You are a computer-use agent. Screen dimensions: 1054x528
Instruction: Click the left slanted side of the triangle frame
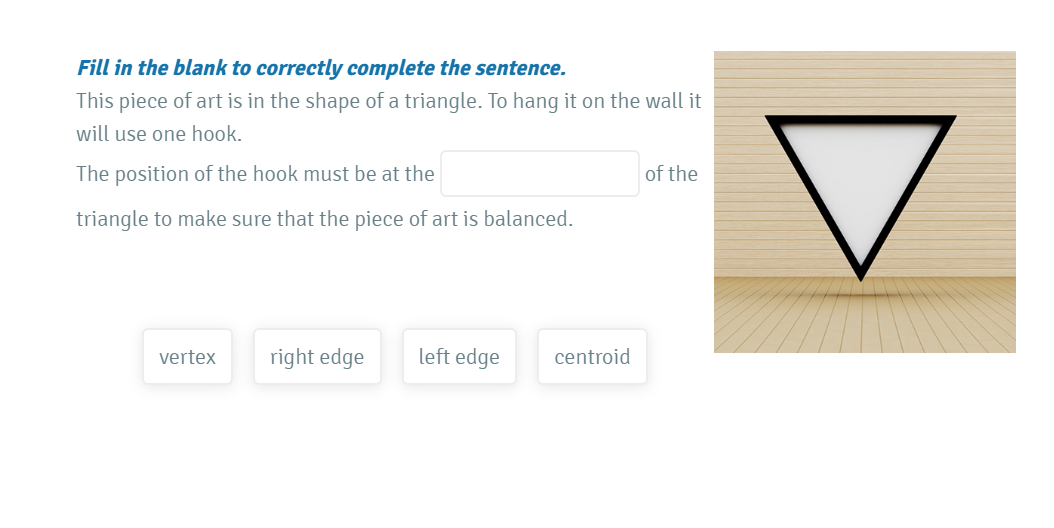813,195
